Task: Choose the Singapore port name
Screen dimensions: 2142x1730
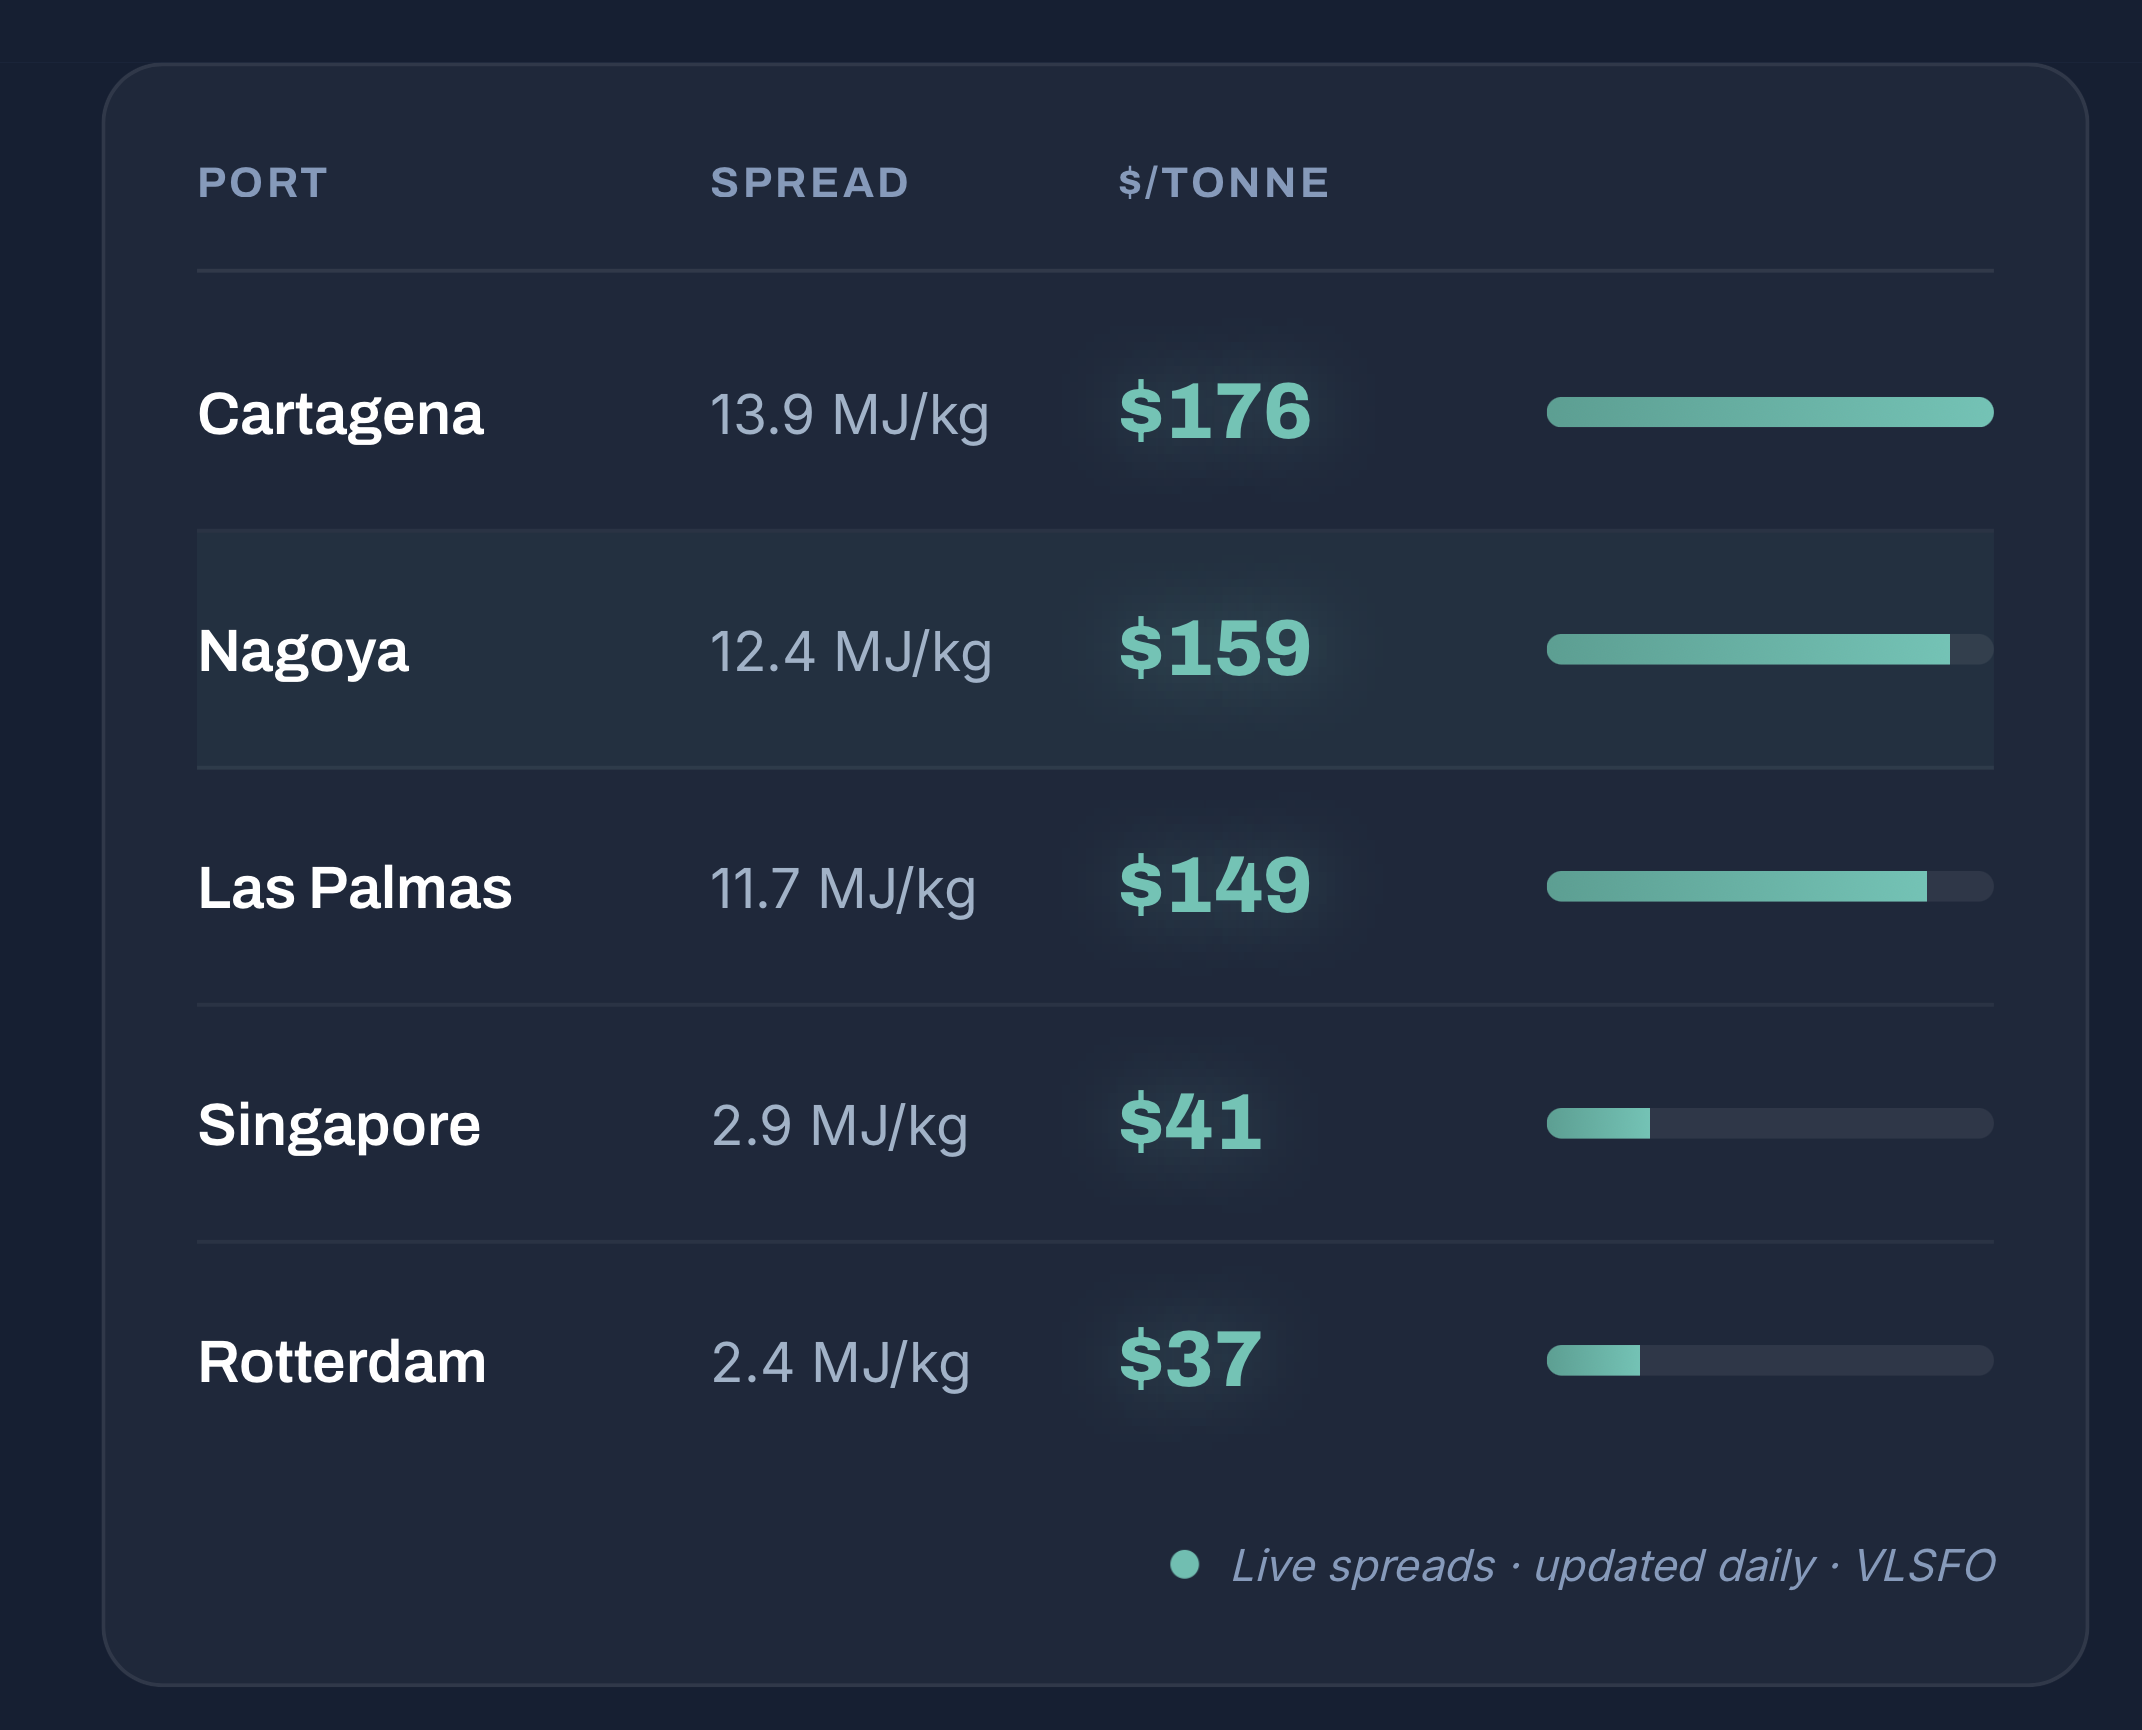Action: pyautogui.click(x=340, y=1126)
